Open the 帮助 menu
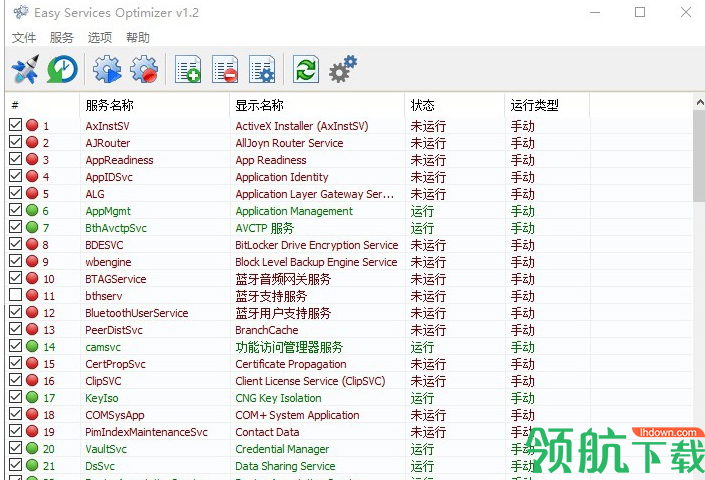The width and height of the screenshot is (705, 480). point(138,37)
